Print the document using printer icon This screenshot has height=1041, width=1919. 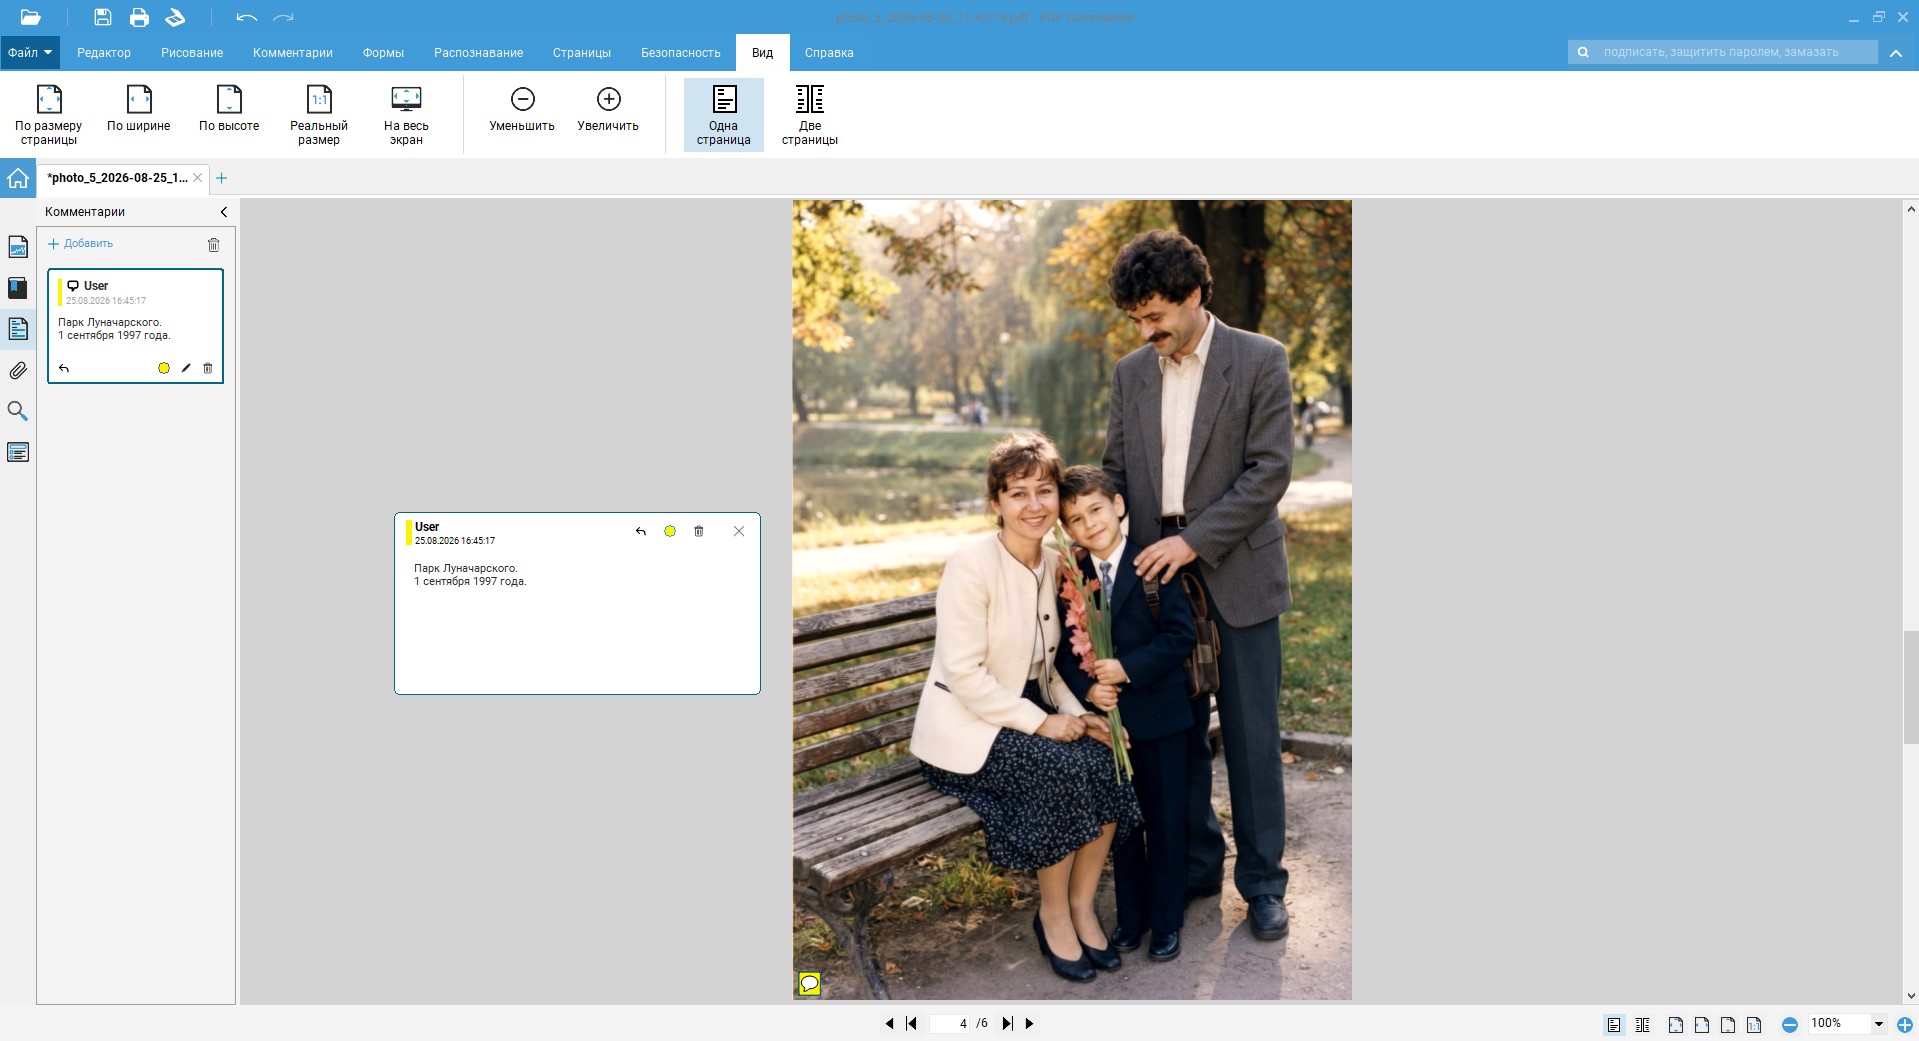coord(139,17)
